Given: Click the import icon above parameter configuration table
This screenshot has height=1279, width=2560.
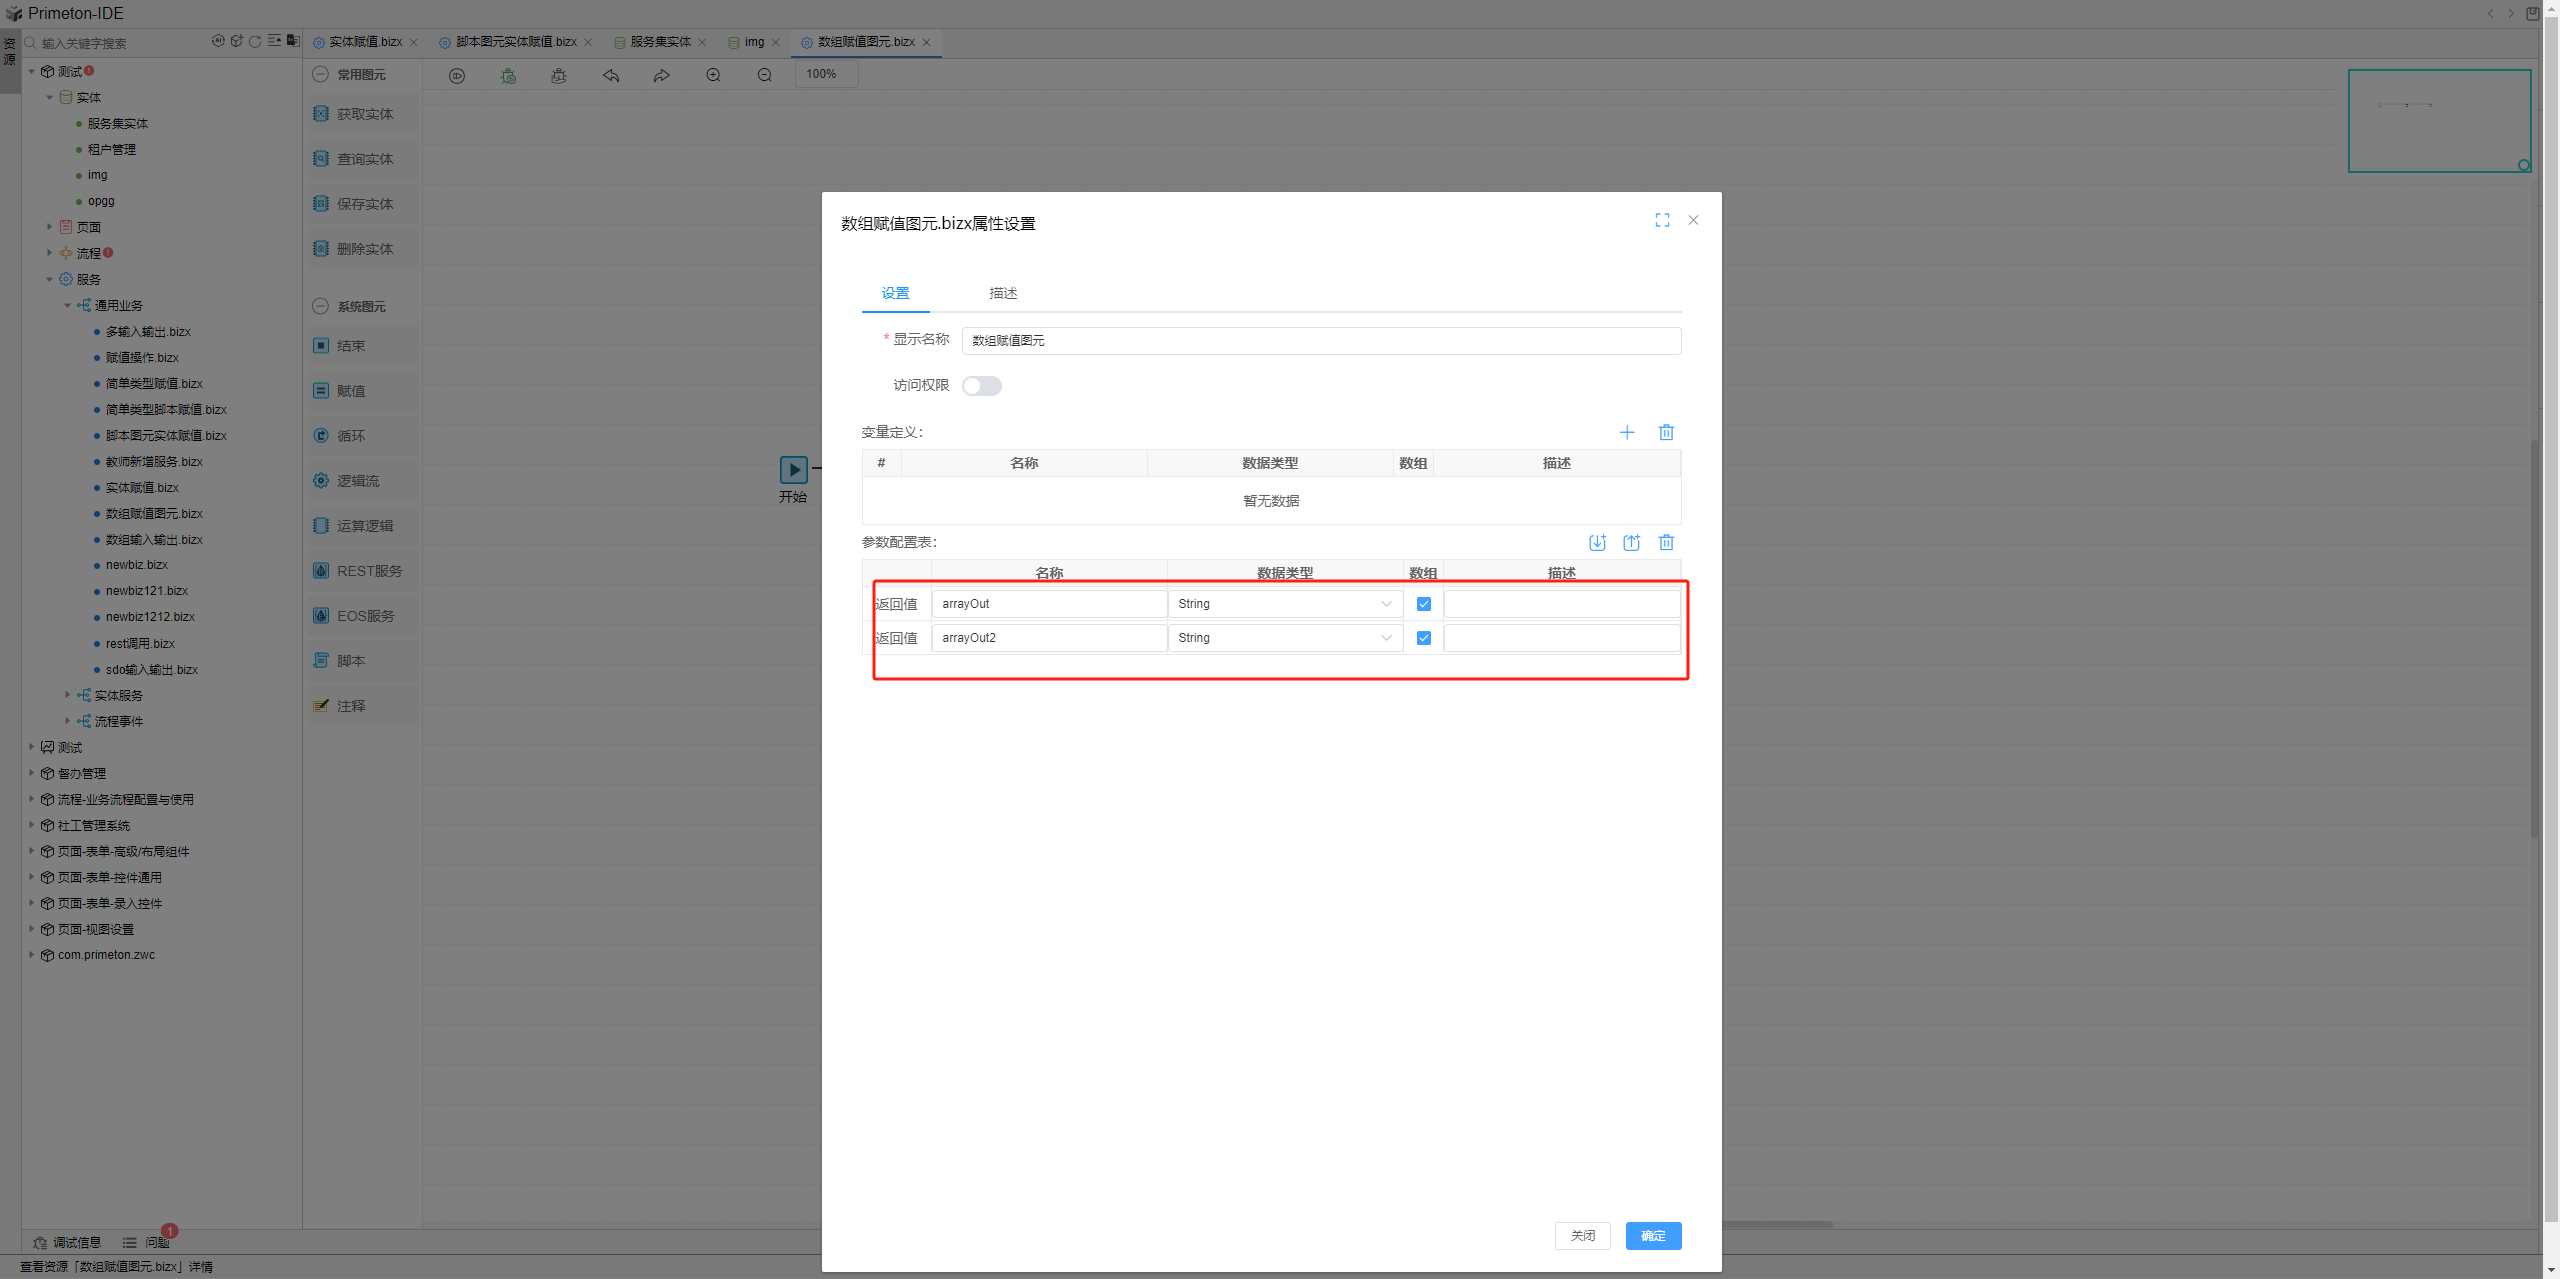Looking at the screenshot, I should (x=1597, y=542).
